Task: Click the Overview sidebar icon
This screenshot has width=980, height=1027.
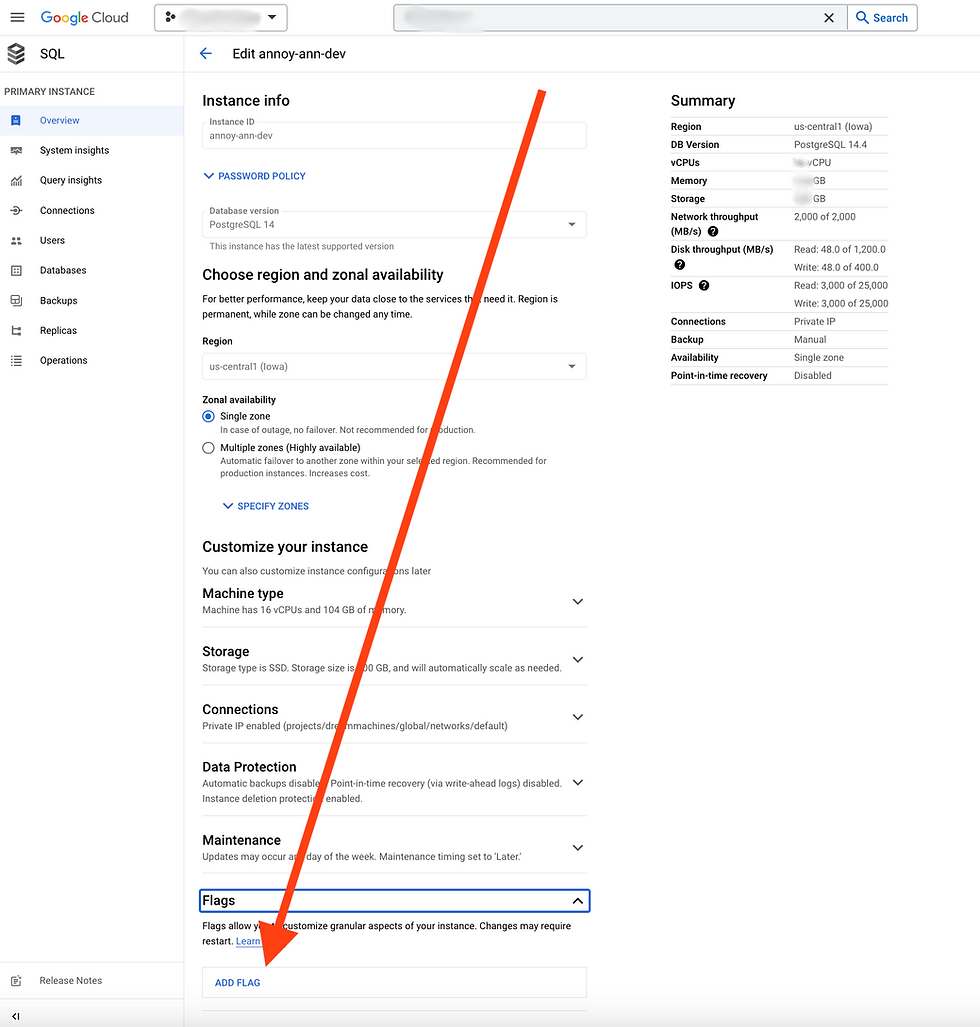Action: tap(16, 121)
